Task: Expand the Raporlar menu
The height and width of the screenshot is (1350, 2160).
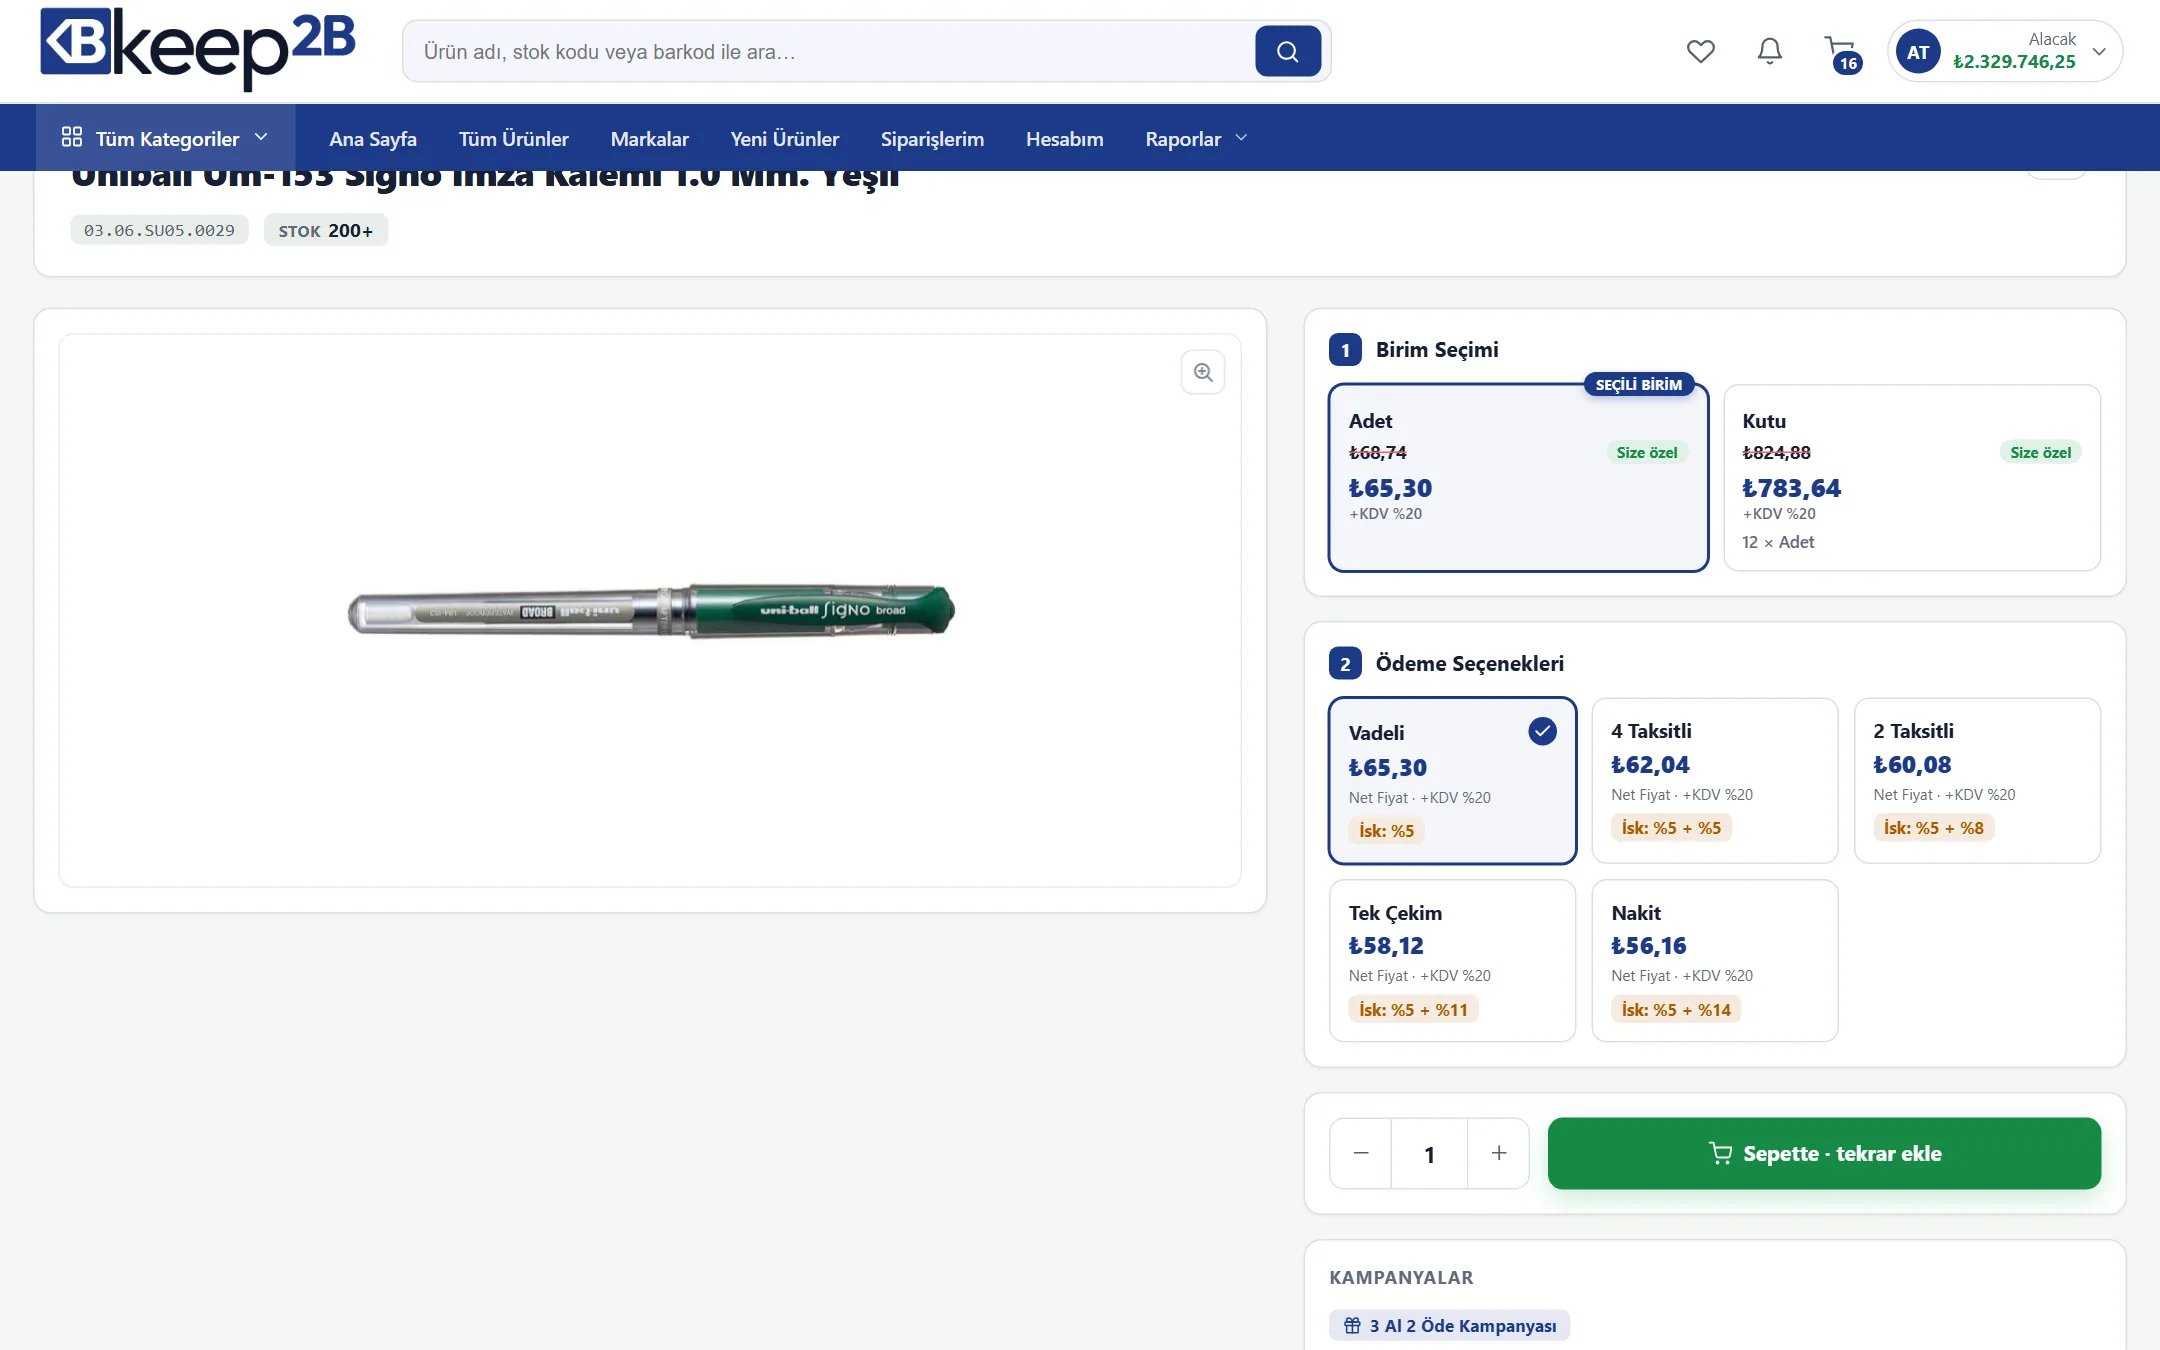Action: coord(1196,138)
